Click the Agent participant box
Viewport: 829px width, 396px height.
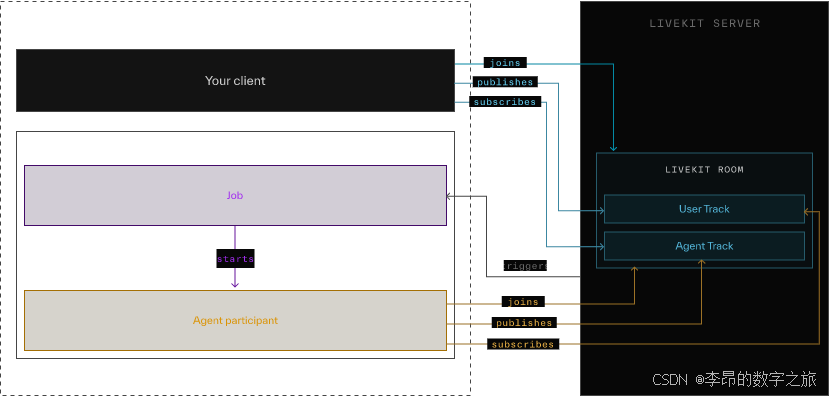235,320
